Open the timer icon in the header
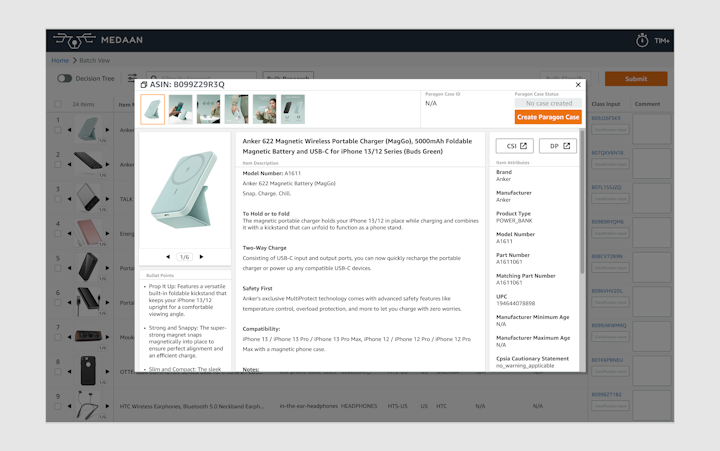 click(642, 40)
